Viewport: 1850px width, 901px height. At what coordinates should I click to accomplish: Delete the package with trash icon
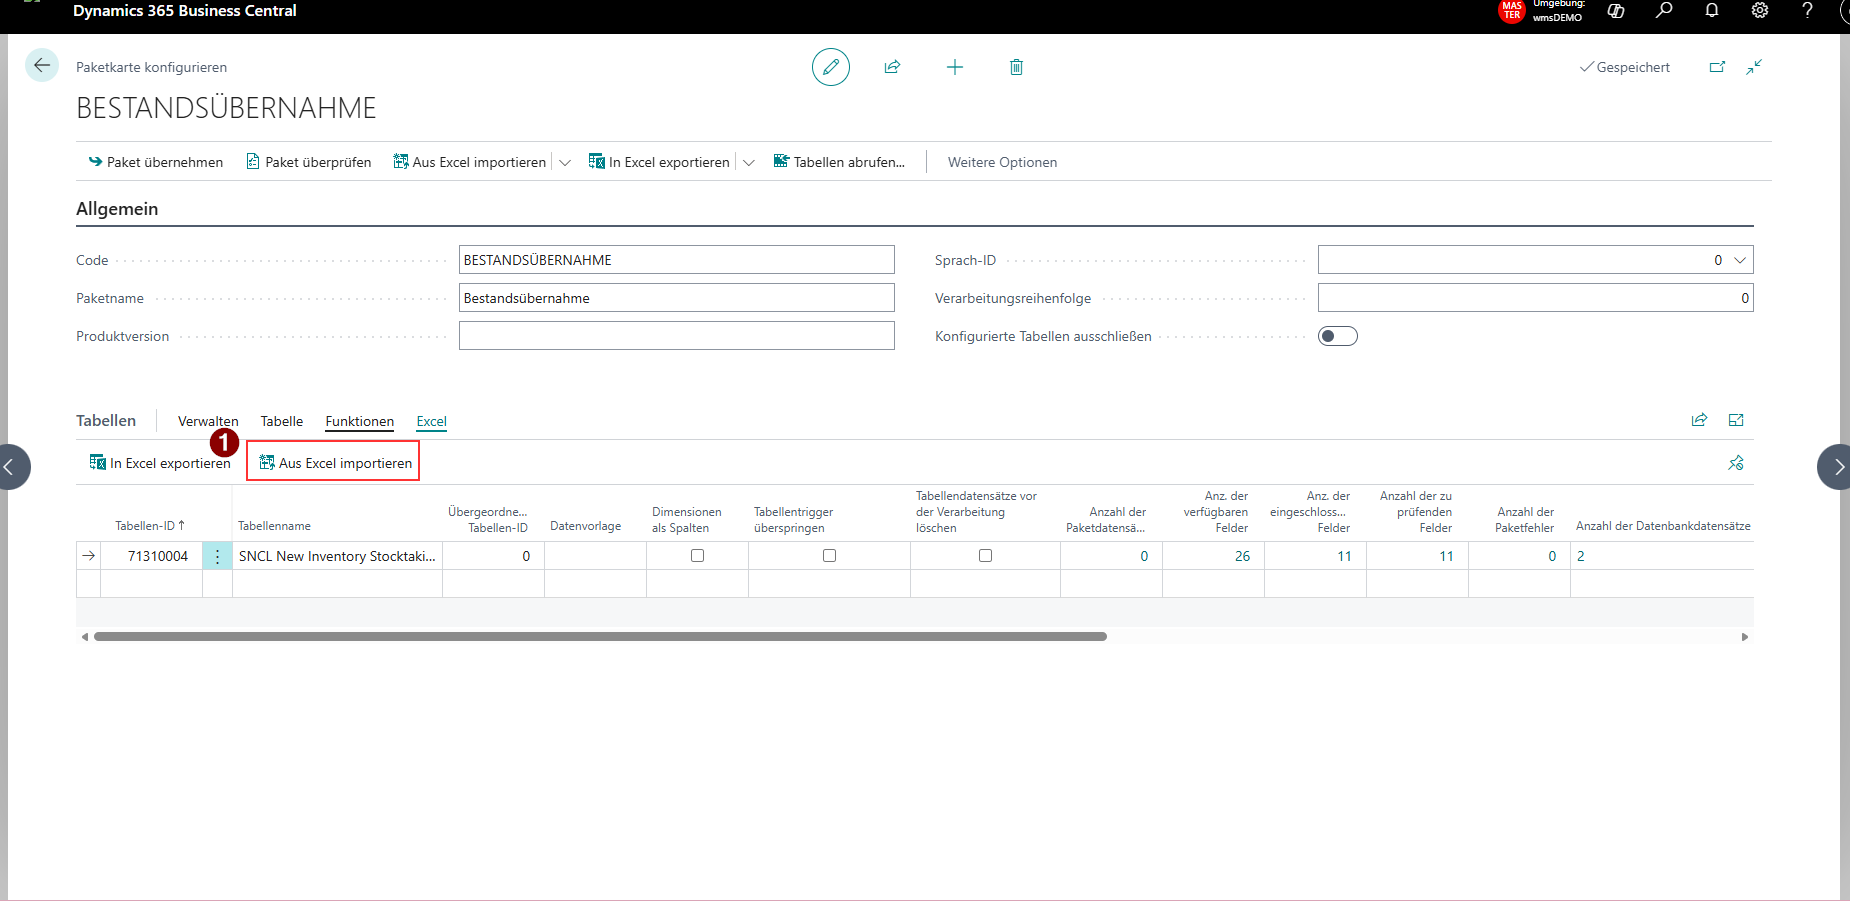pyautogui.click(x=1016, y=67)
